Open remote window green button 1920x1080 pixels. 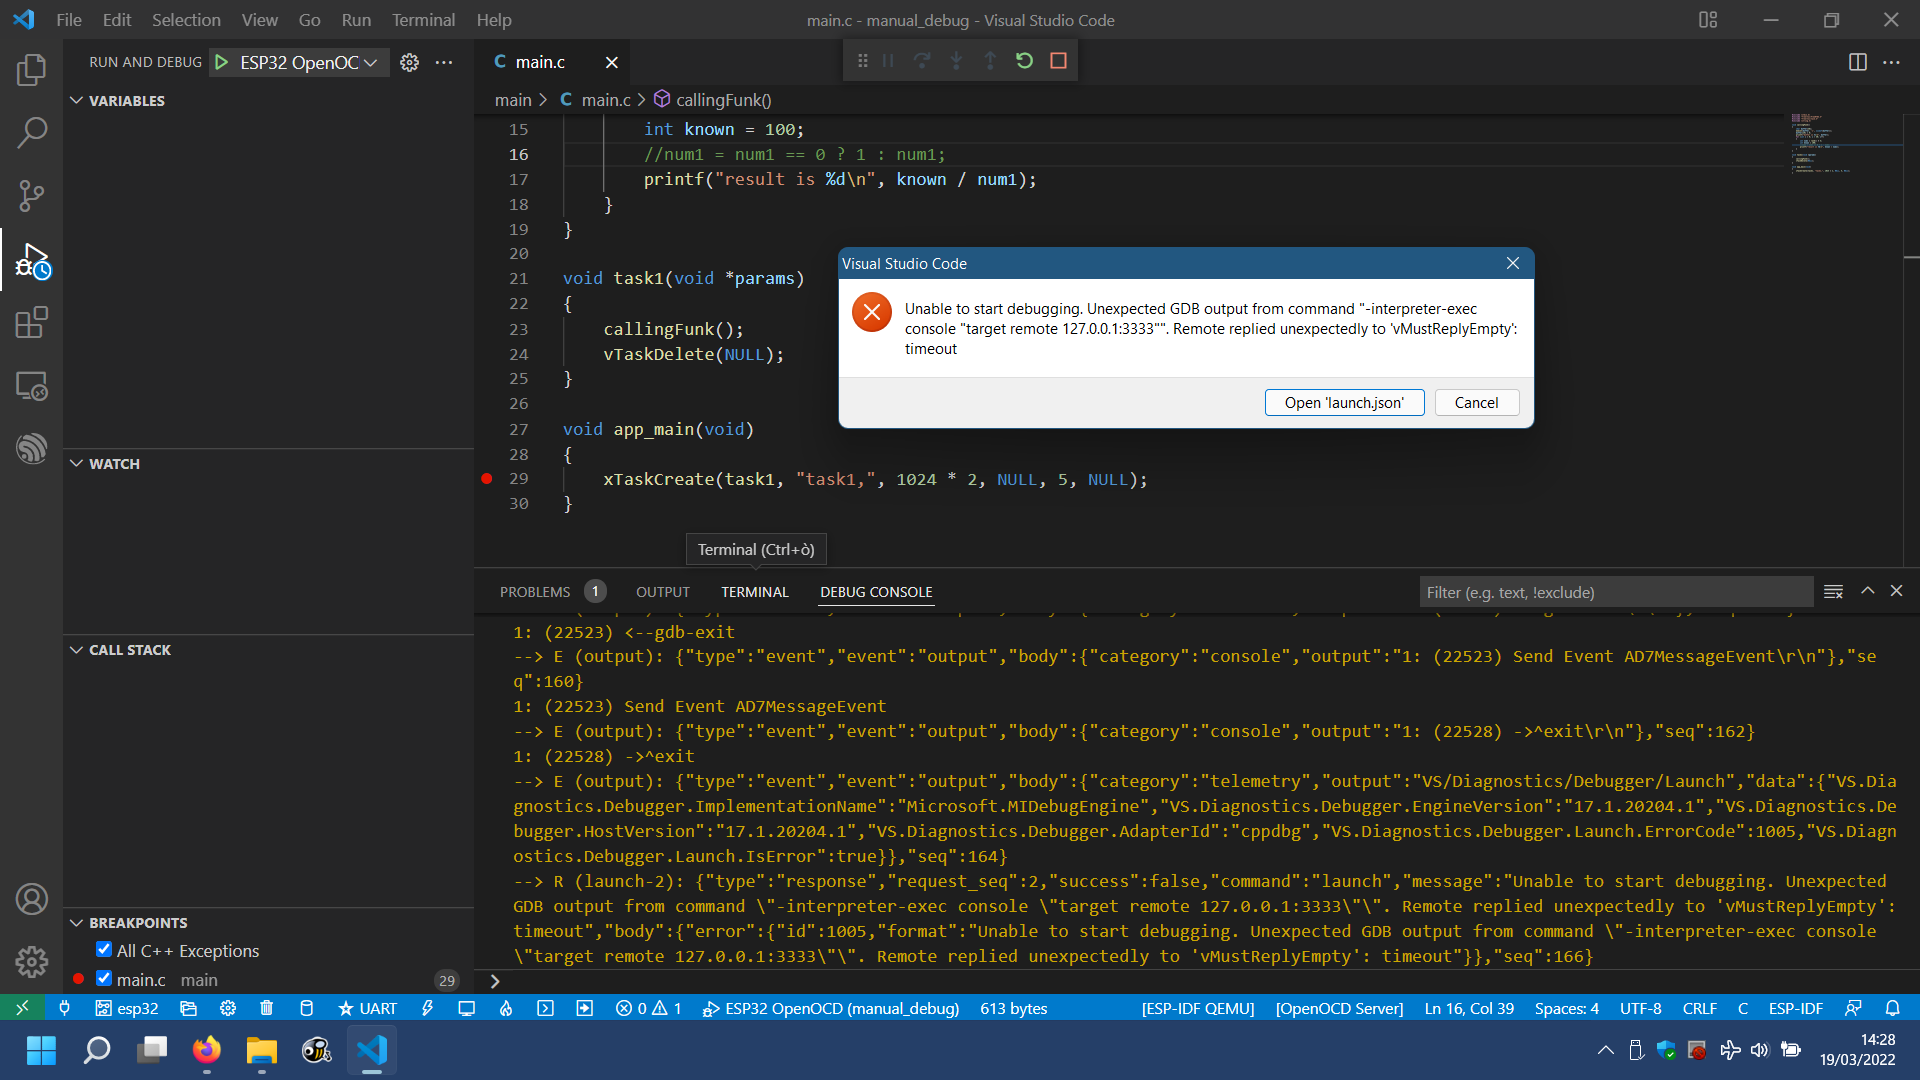click(22, 1008)
